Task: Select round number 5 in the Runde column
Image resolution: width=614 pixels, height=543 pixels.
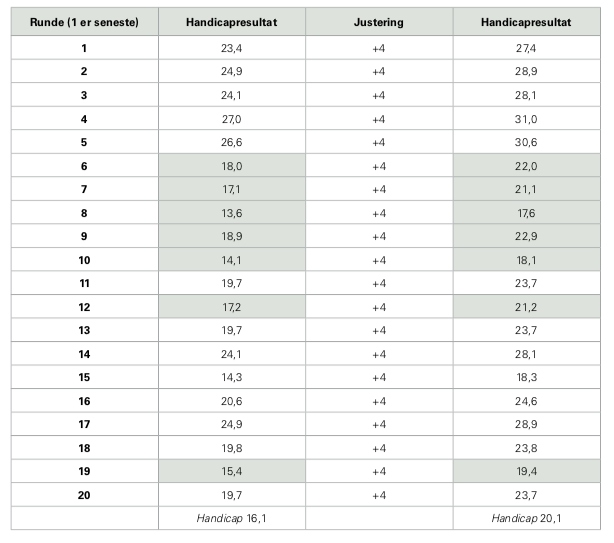Action: point(84,142)
